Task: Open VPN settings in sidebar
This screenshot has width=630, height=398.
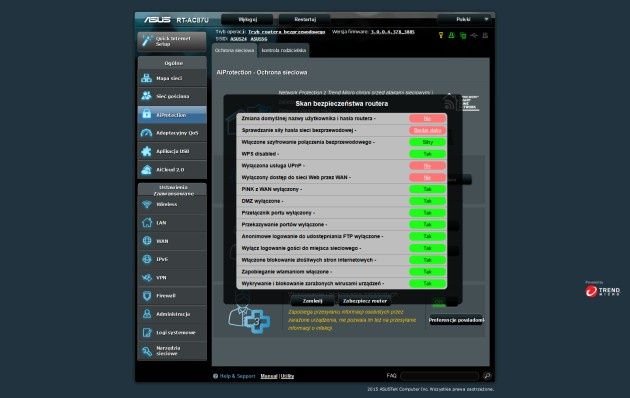Action: click(x=172, y=278)
